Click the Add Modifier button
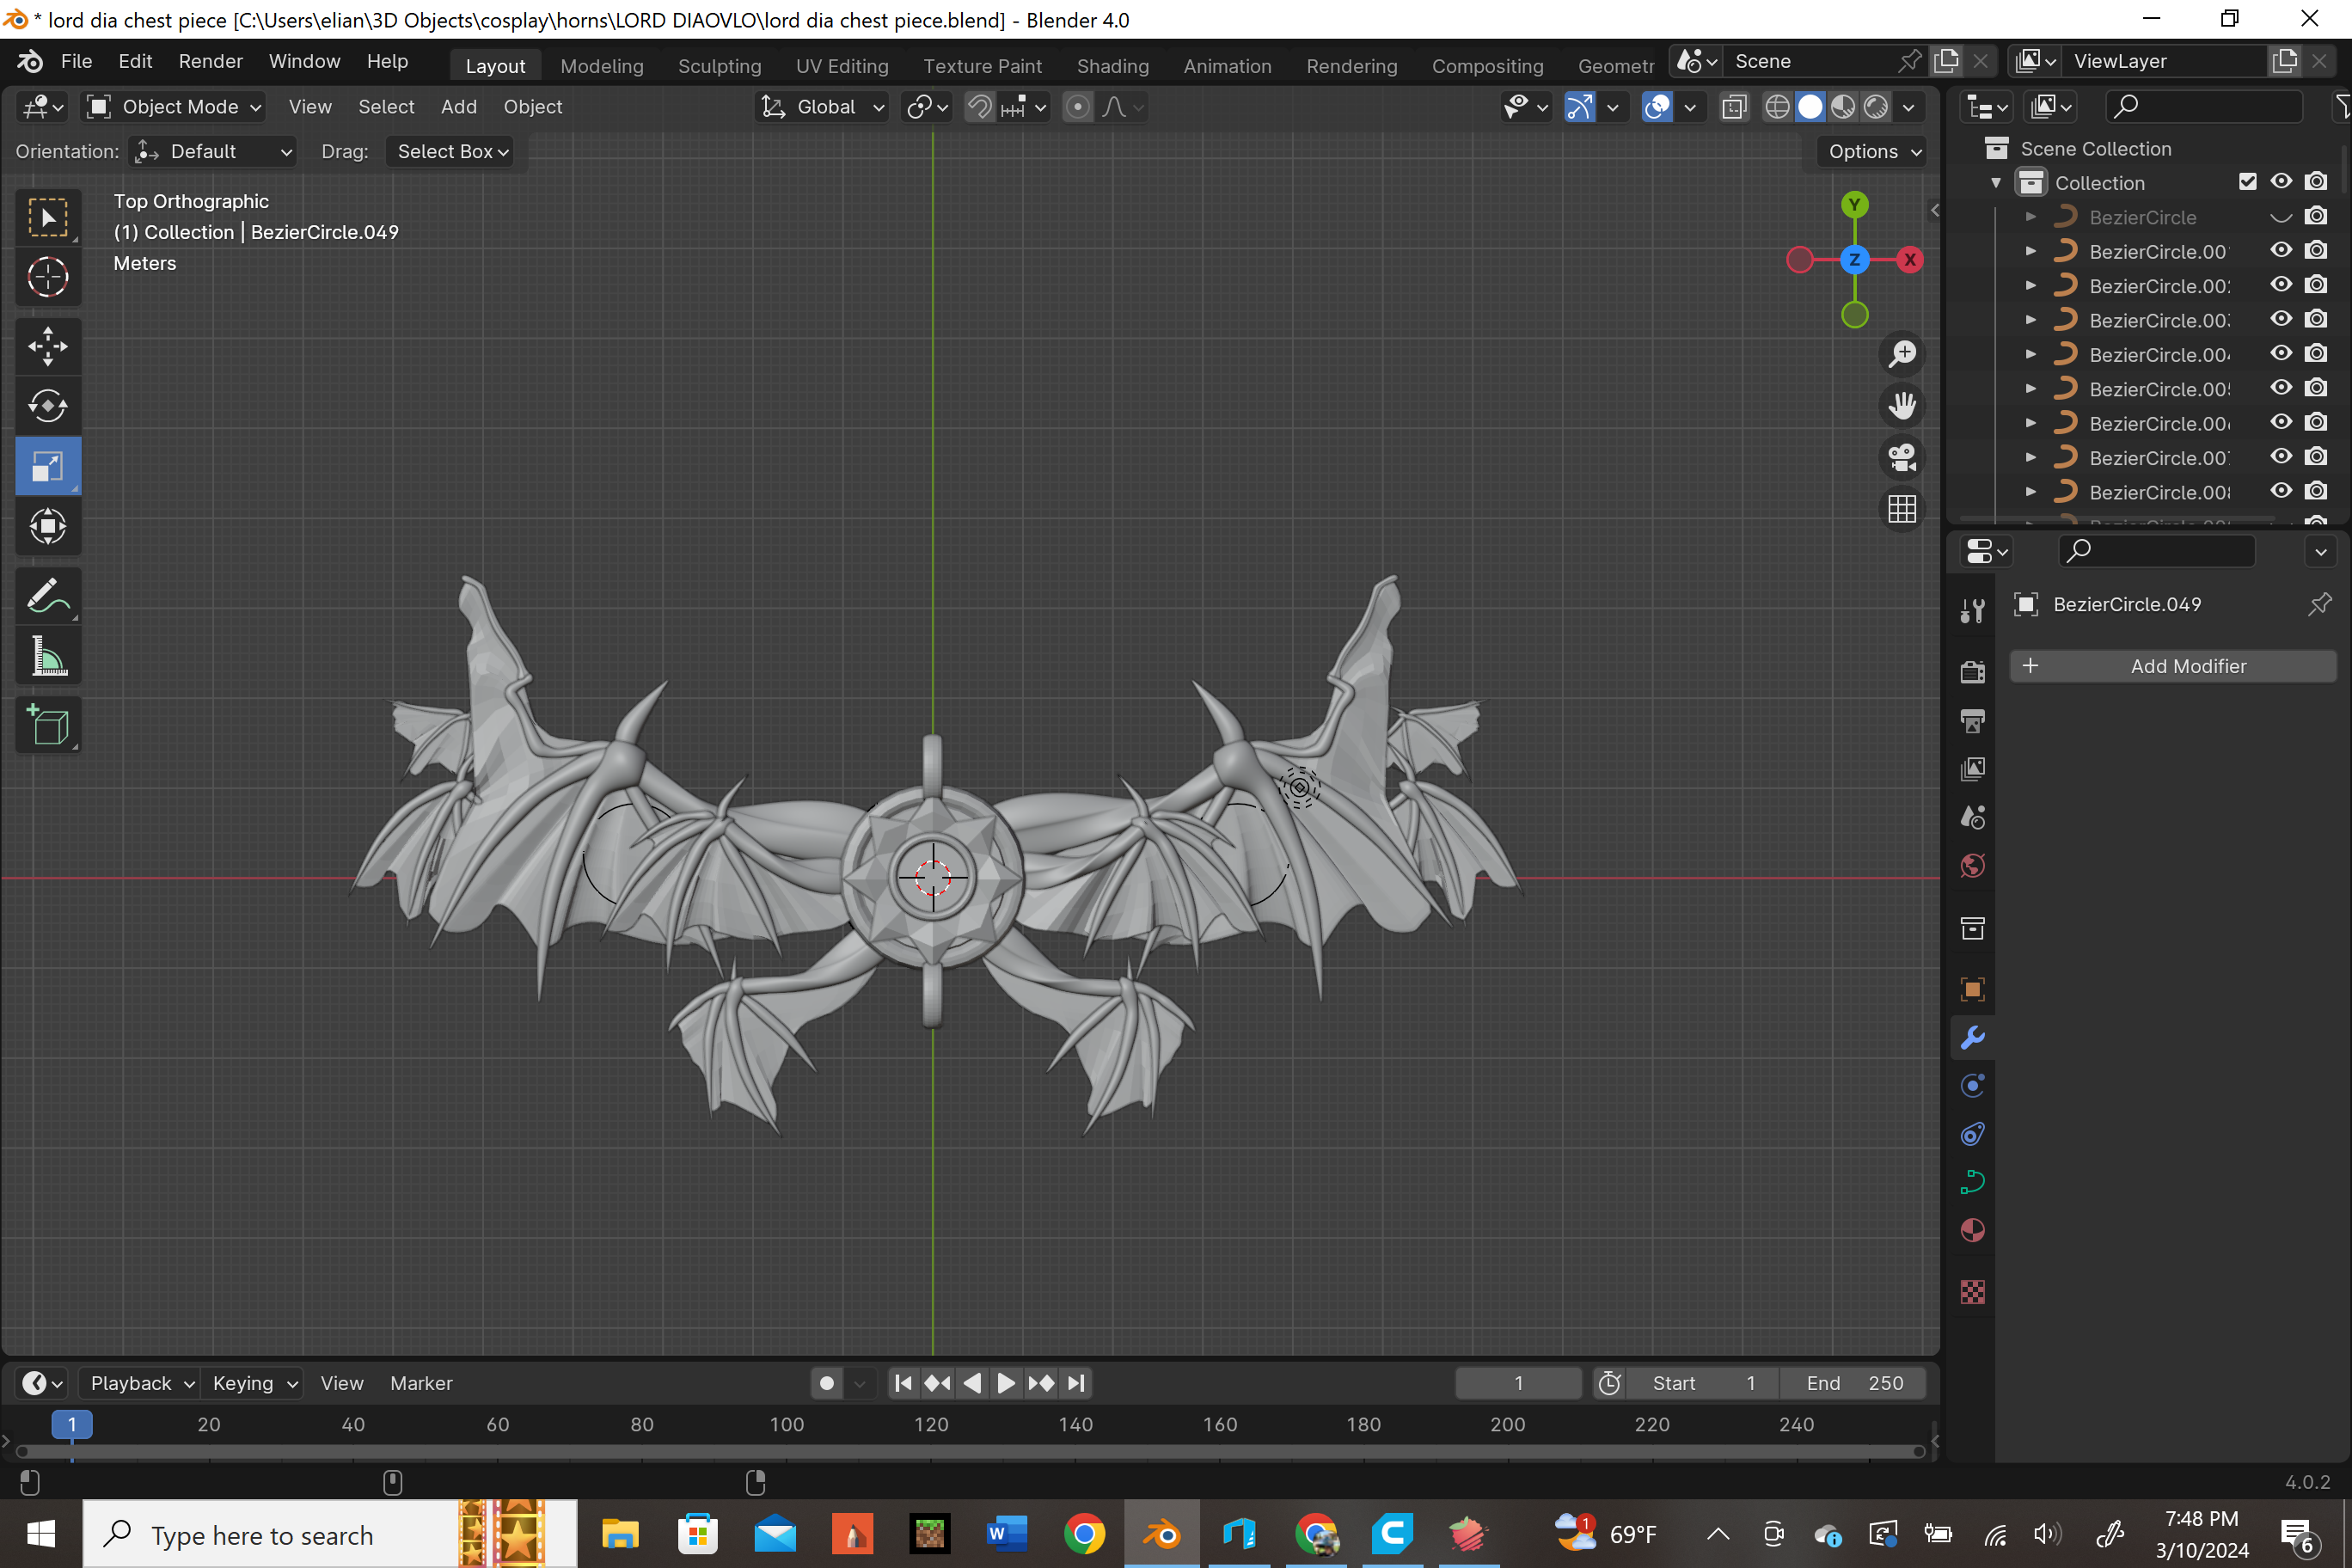Image resolution: width=2352 pixels, height=1568 pixels. (x=2172, y=666)
